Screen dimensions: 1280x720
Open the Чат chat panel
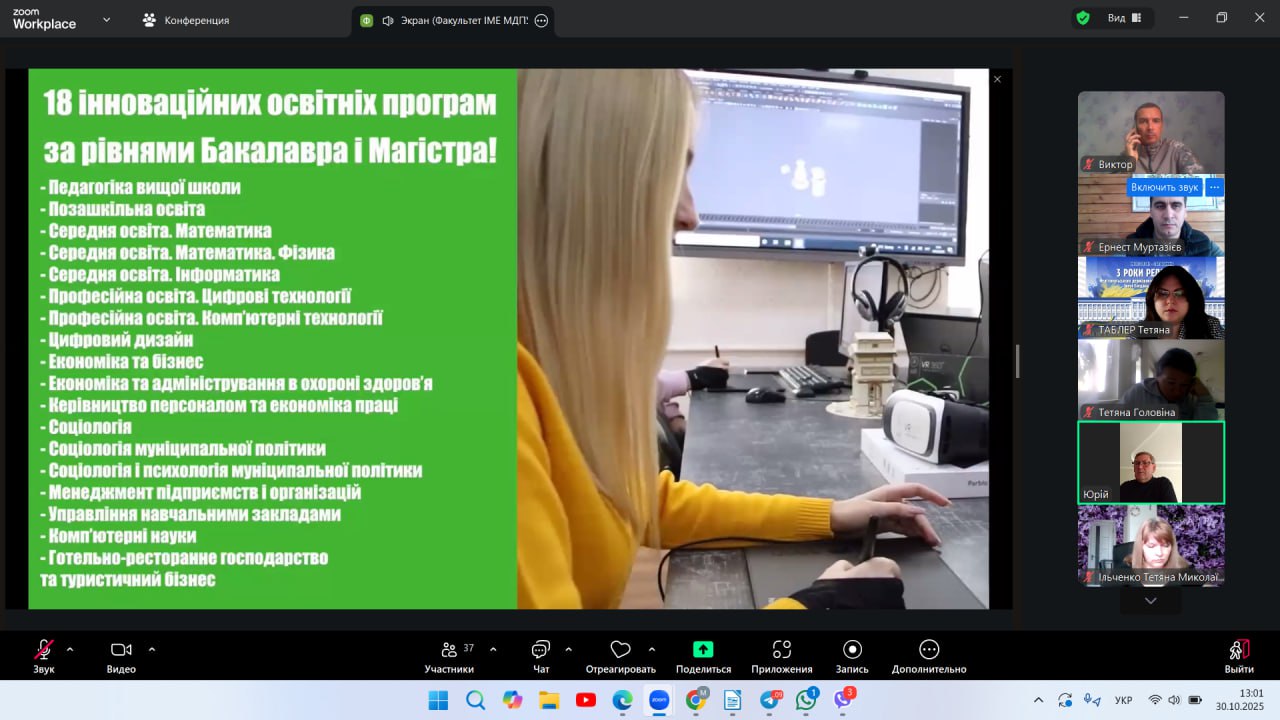coord(541,651)
